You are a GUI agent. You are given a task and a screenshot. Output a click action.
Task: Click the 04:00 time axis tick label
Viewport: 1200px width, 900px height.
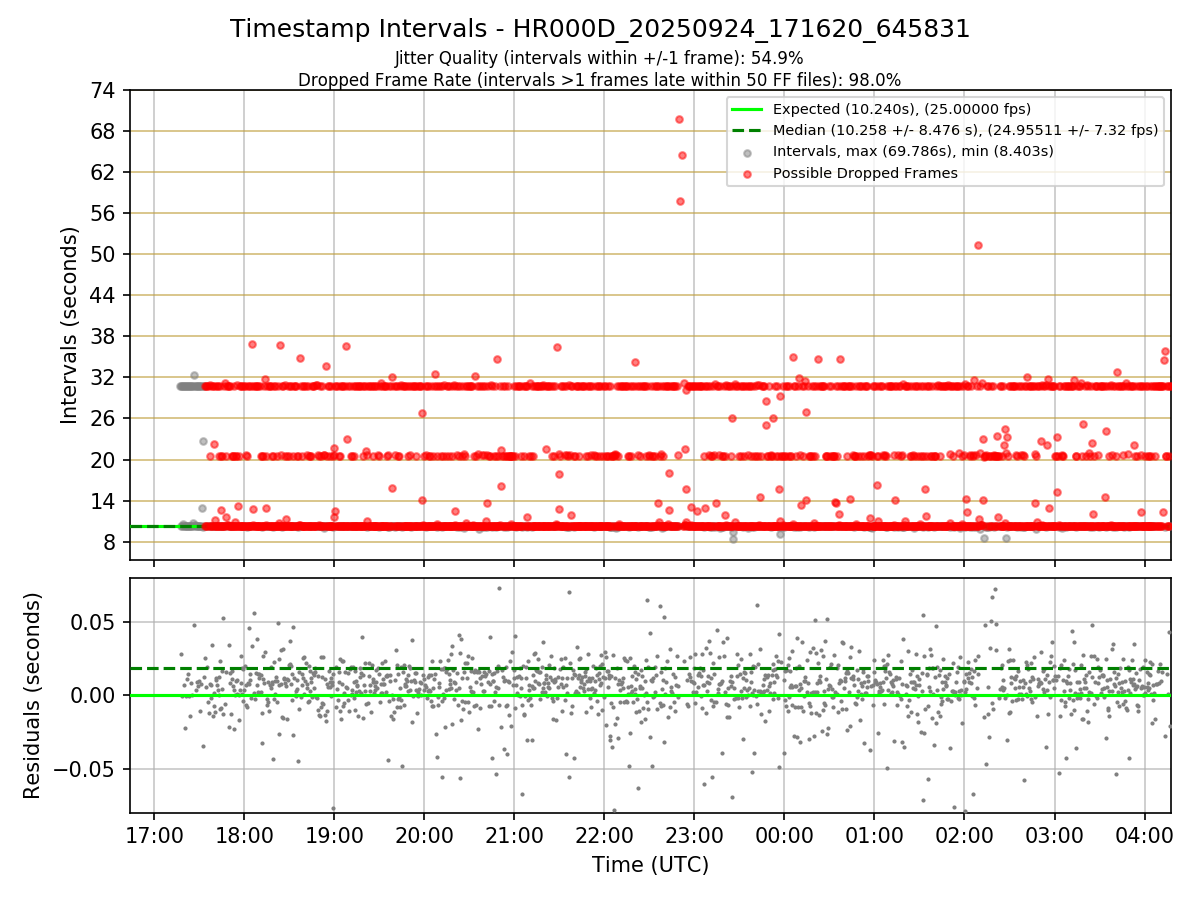point(1144,836)
